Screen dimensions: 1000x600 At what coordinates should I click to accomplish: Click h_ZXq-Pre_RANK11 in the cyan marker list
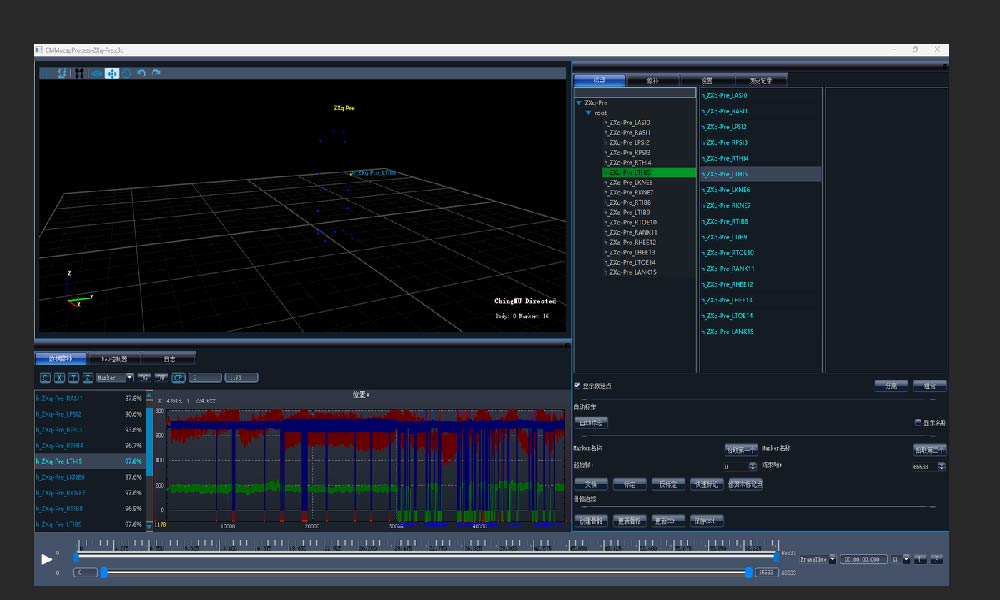tap(728, 268)
